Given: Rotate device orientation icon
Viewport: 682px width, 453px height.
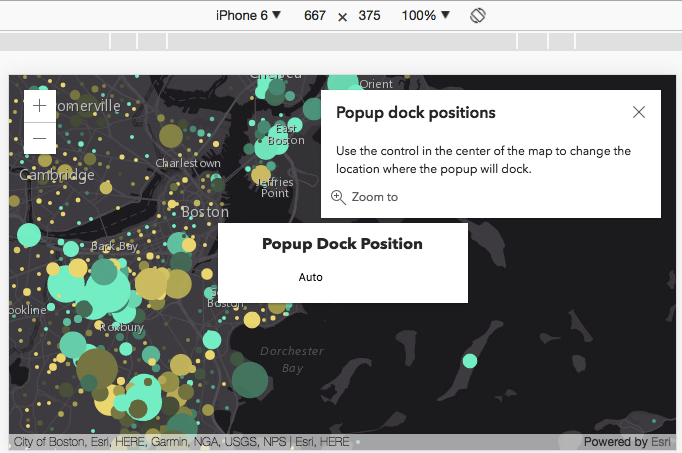Looking at the screenshot, I should click(478, 16).
